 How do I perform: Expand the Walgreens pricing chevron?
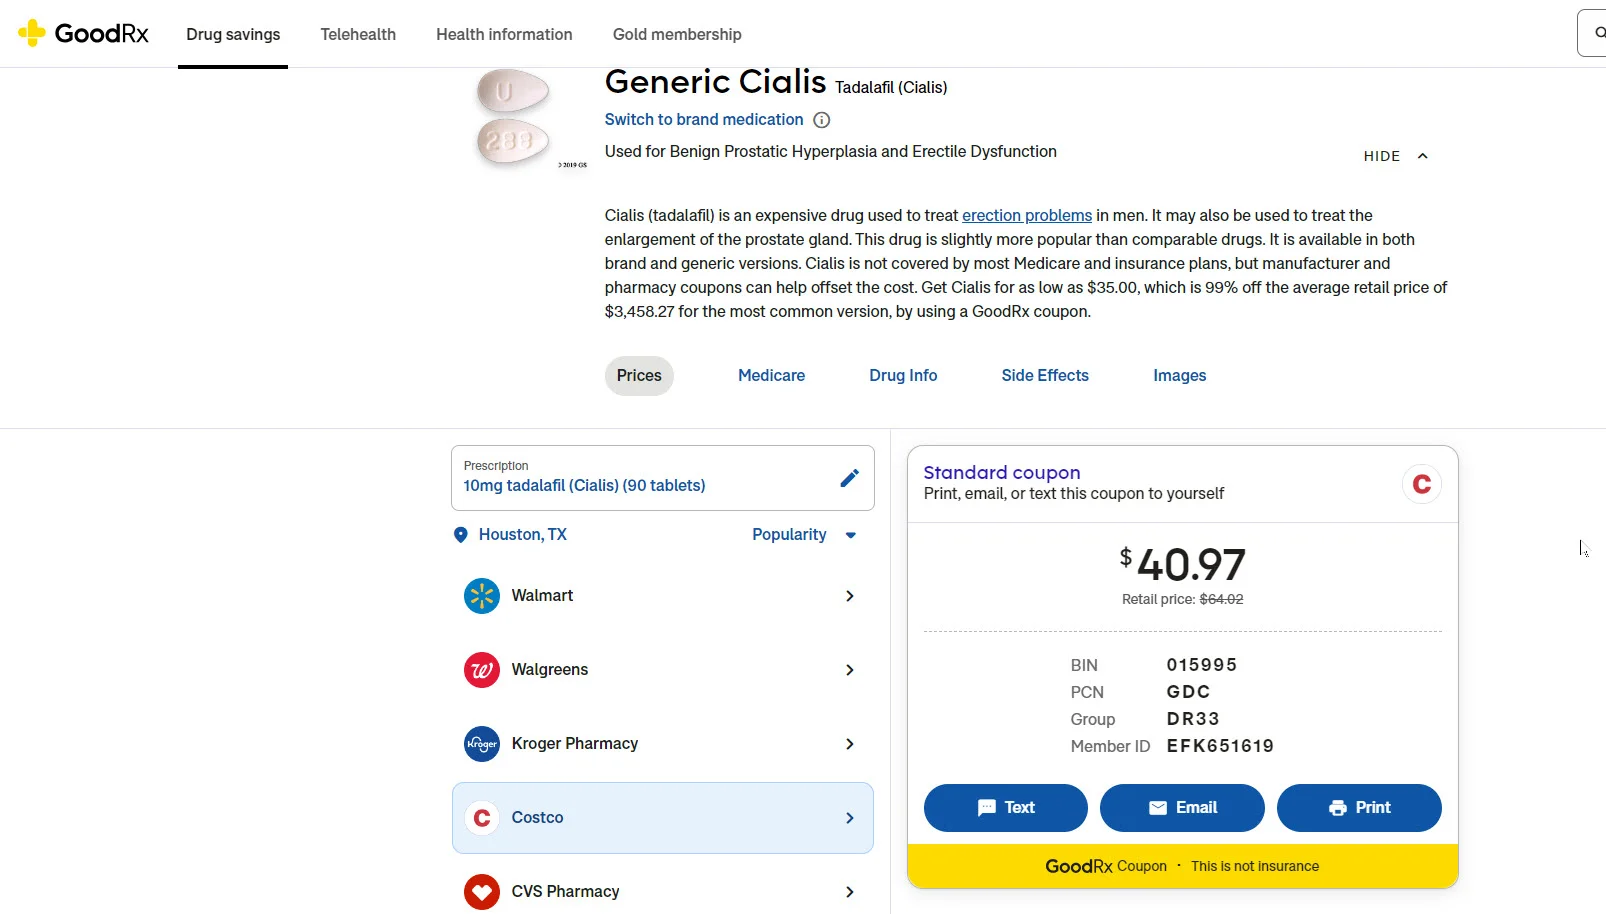pos(849,670)
